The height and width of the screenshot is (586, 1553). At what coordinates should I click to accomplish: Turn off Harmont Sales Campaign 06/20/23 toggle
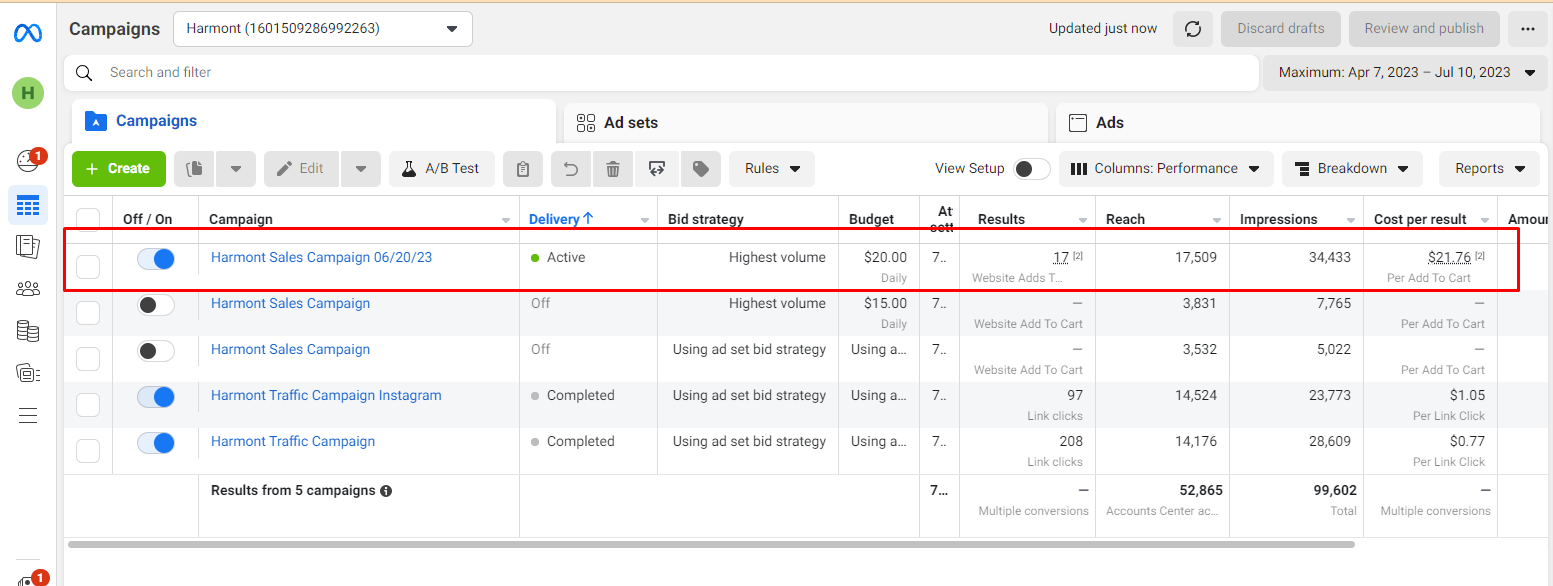[x=156, y=259]
